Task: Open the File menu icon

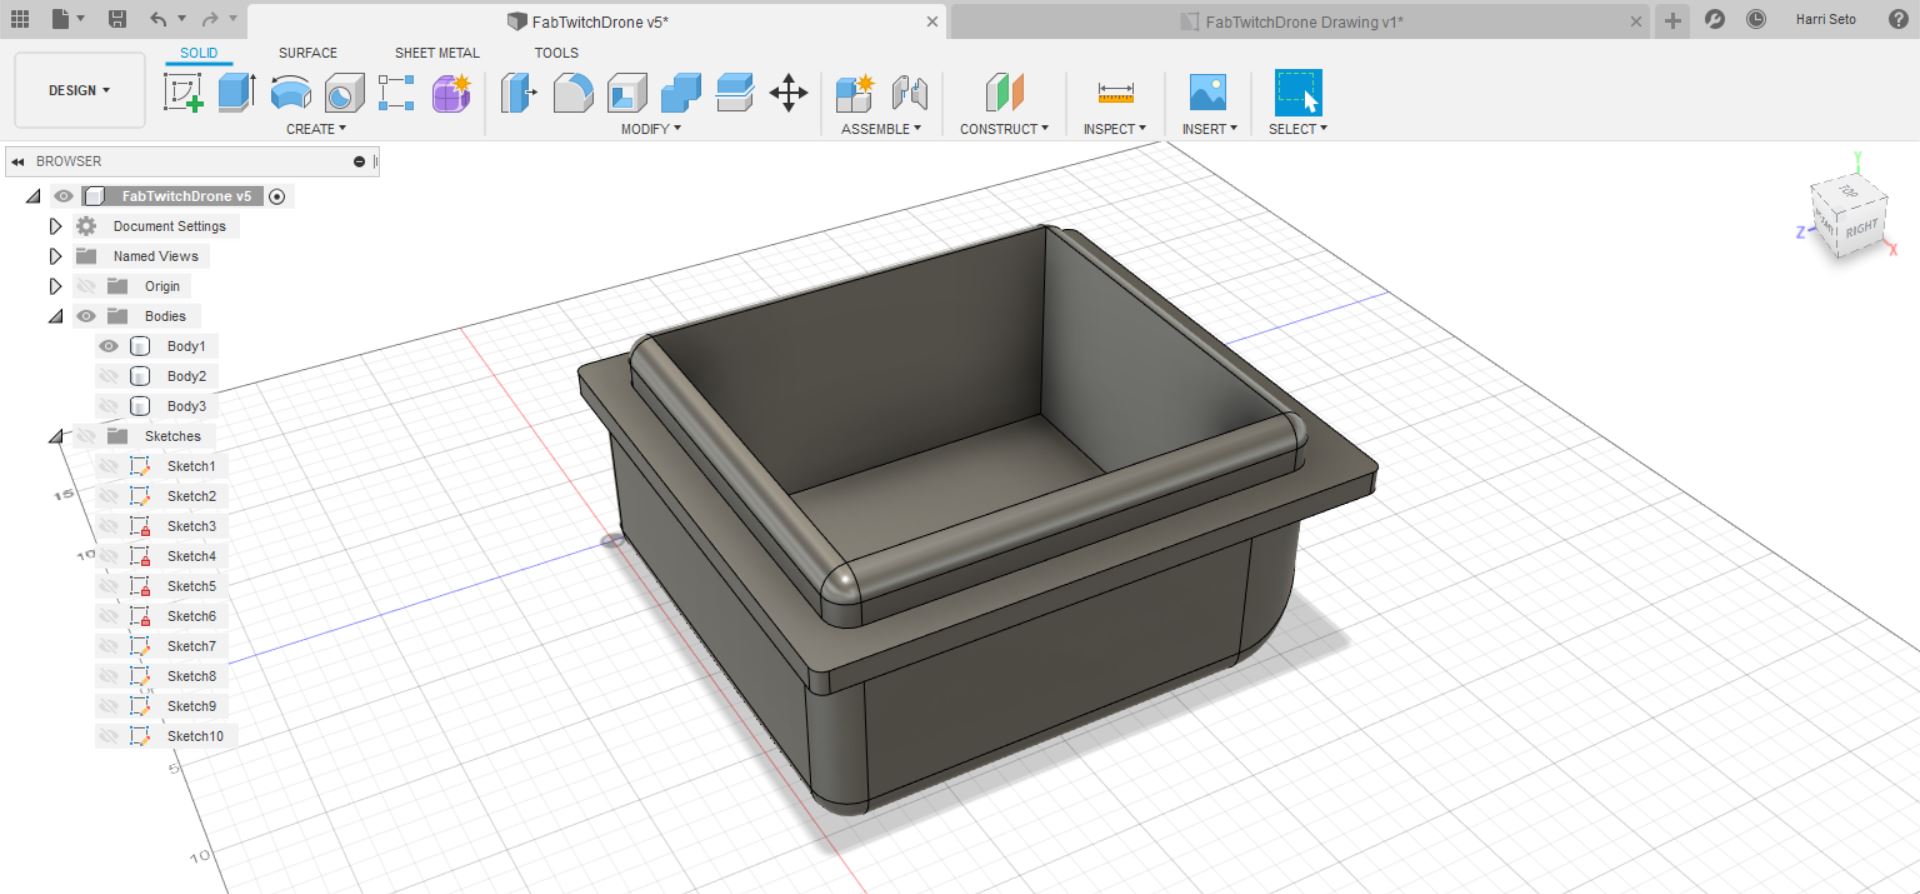Action: coord(61,19)
